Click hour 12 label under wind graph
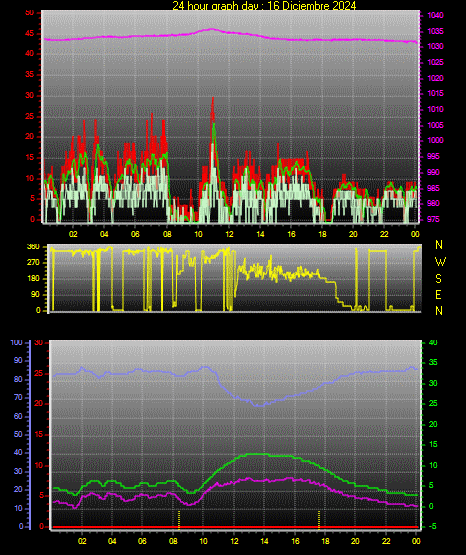 (x=229, y=234)
